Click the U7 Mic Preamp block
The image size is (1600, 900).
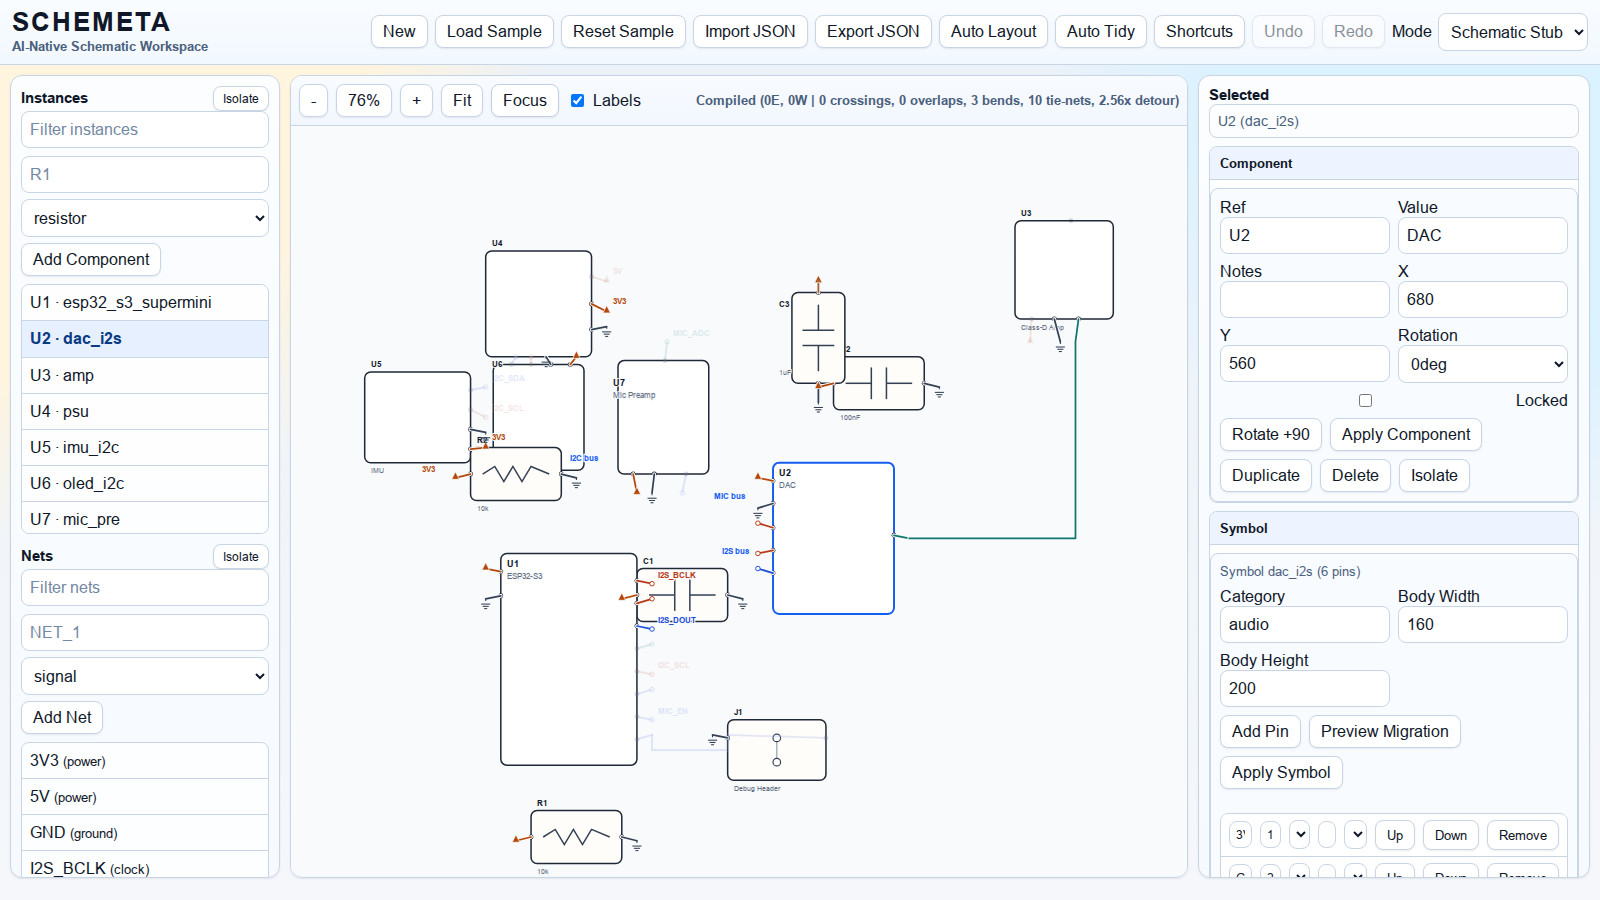[663, 417]
